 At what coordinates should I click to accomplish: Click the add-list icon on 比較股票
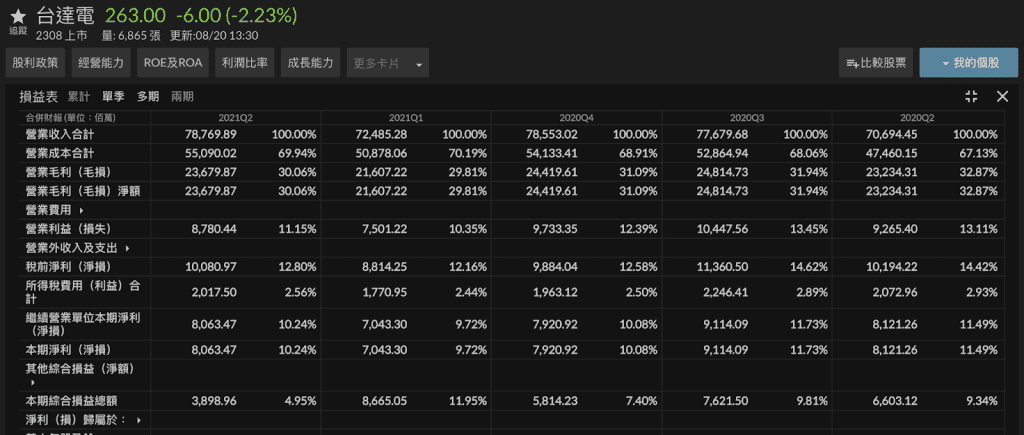coord(853,63)
